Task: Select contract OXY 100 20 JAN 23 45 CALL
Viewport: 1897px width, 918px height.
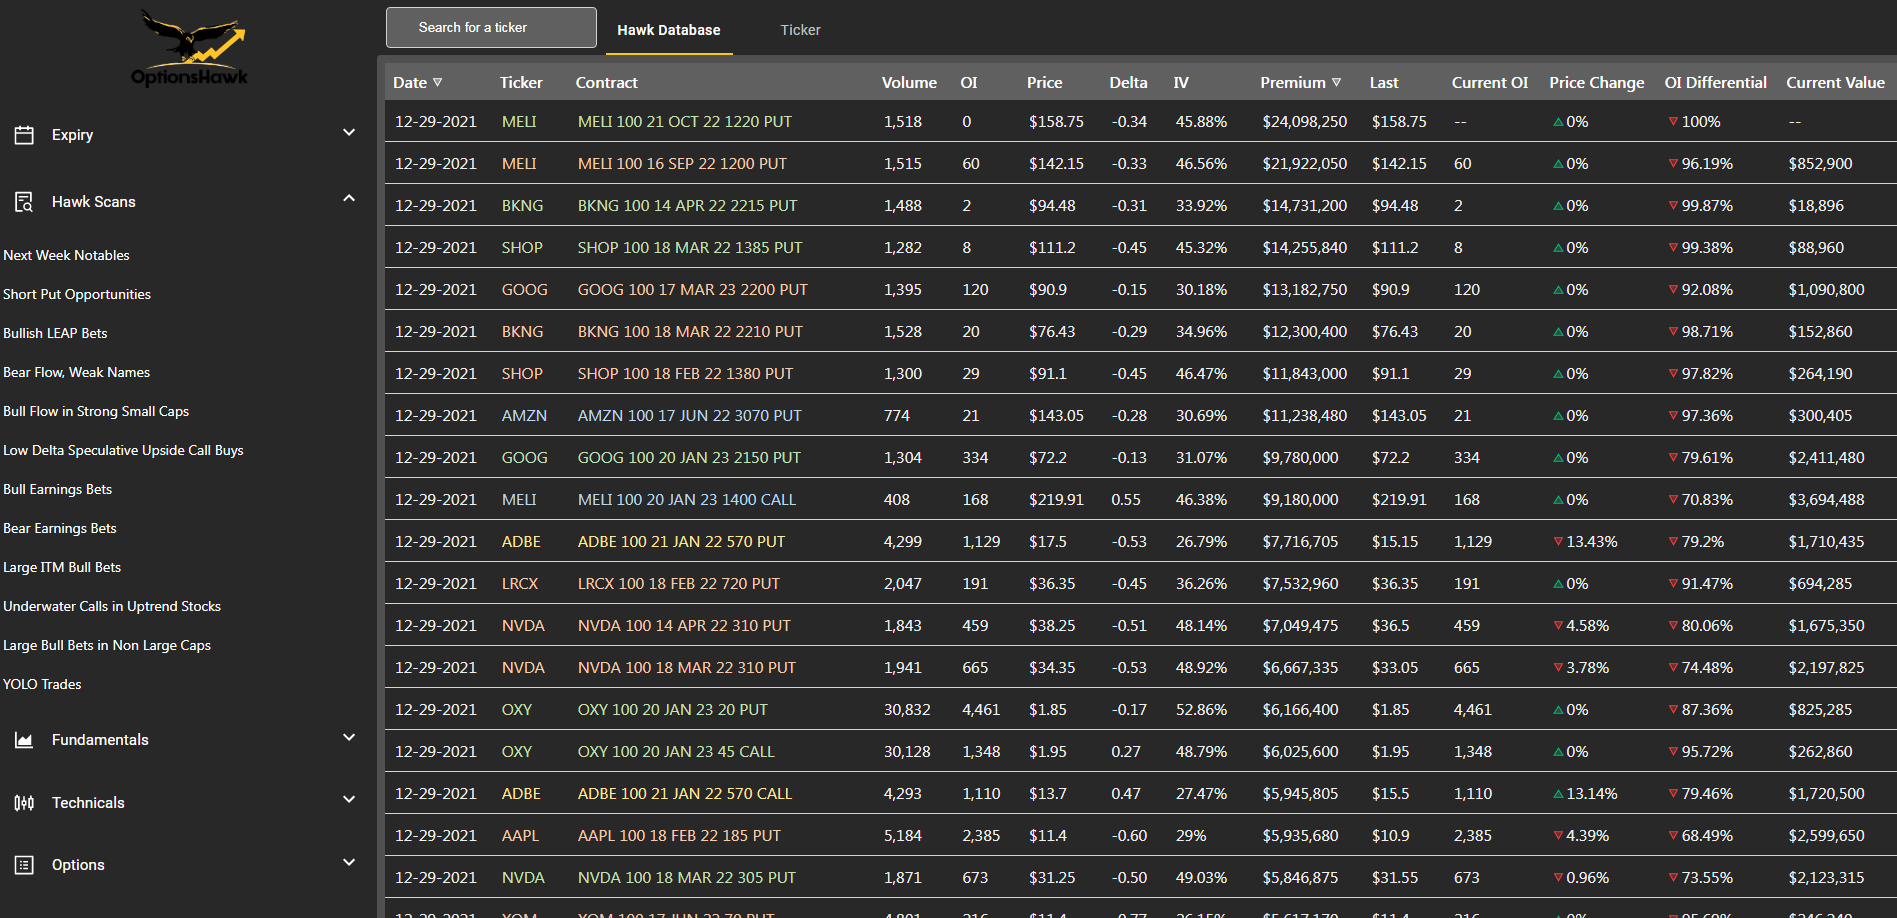Action: coord(676,752)
